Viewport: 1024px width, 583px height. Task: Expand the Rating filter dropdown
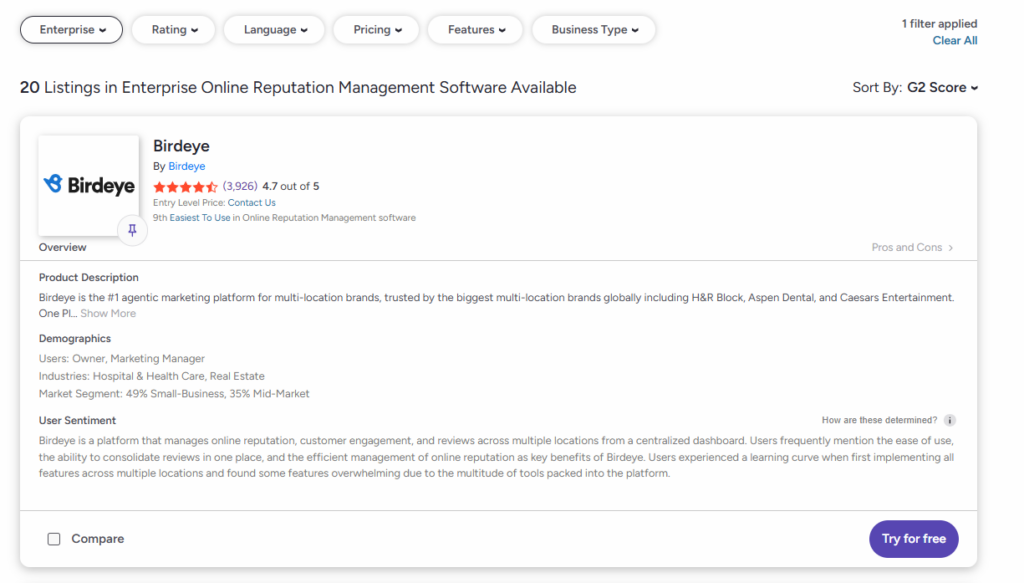(174, 30)
